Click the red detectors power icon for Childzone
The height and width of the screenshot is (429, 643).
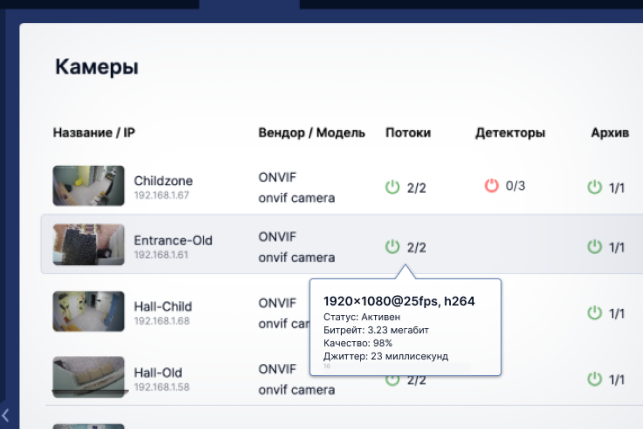pyautogui.click(x=491, y=186)
